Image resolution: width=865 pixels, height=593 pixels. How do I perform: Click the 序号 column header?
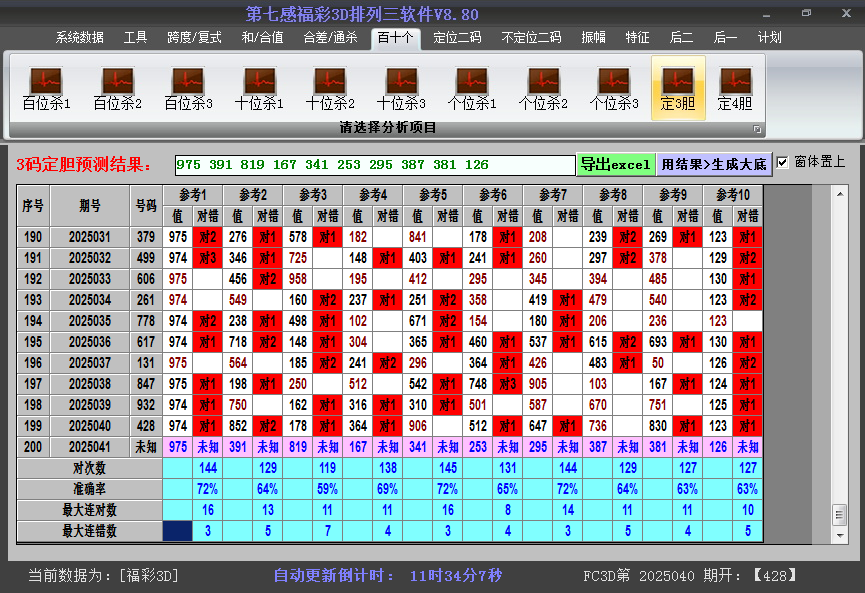pos(33,206)
